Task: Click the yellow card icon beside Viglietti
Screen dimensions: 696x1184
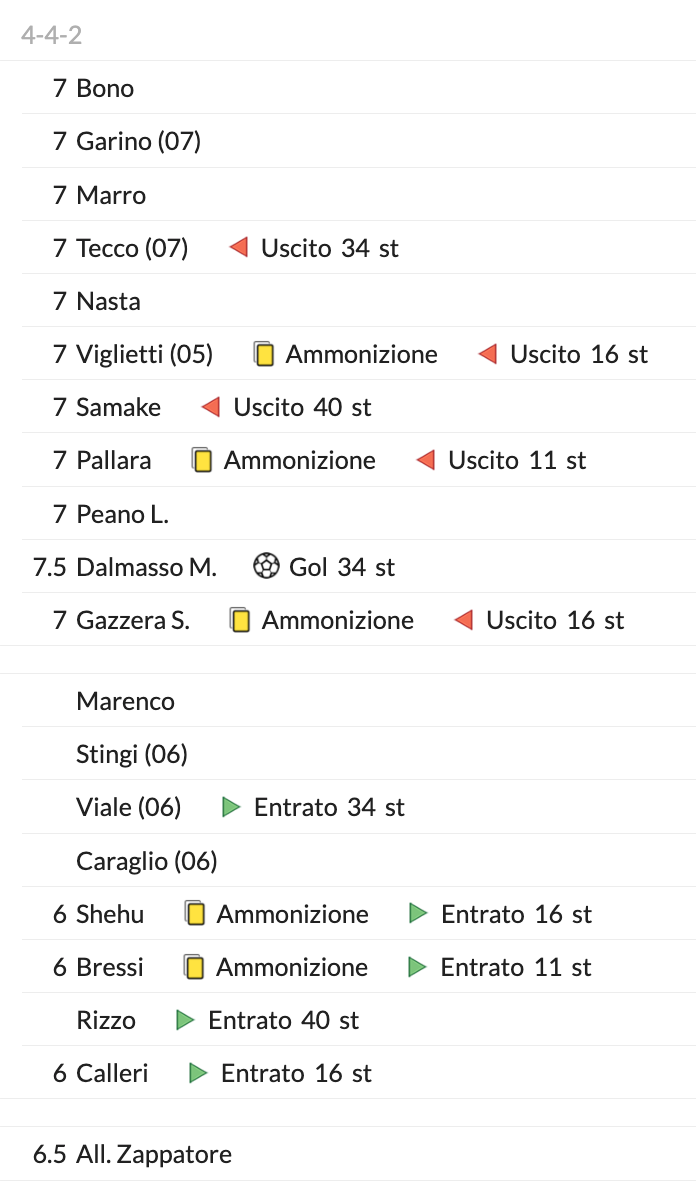Action: pos(264,354)
